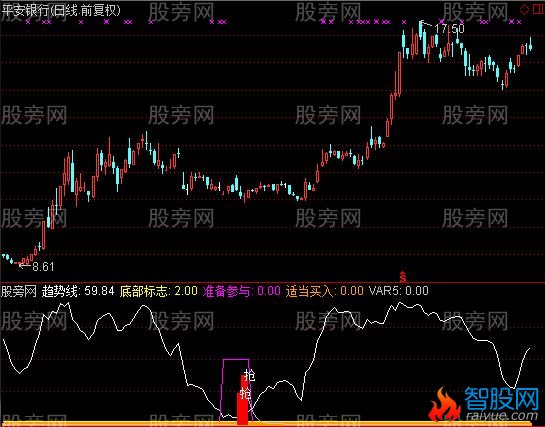The width and height of the screenshot is (545, 427).
Task: Click the upper 抢 signal label
Action: tap(249, 376)
